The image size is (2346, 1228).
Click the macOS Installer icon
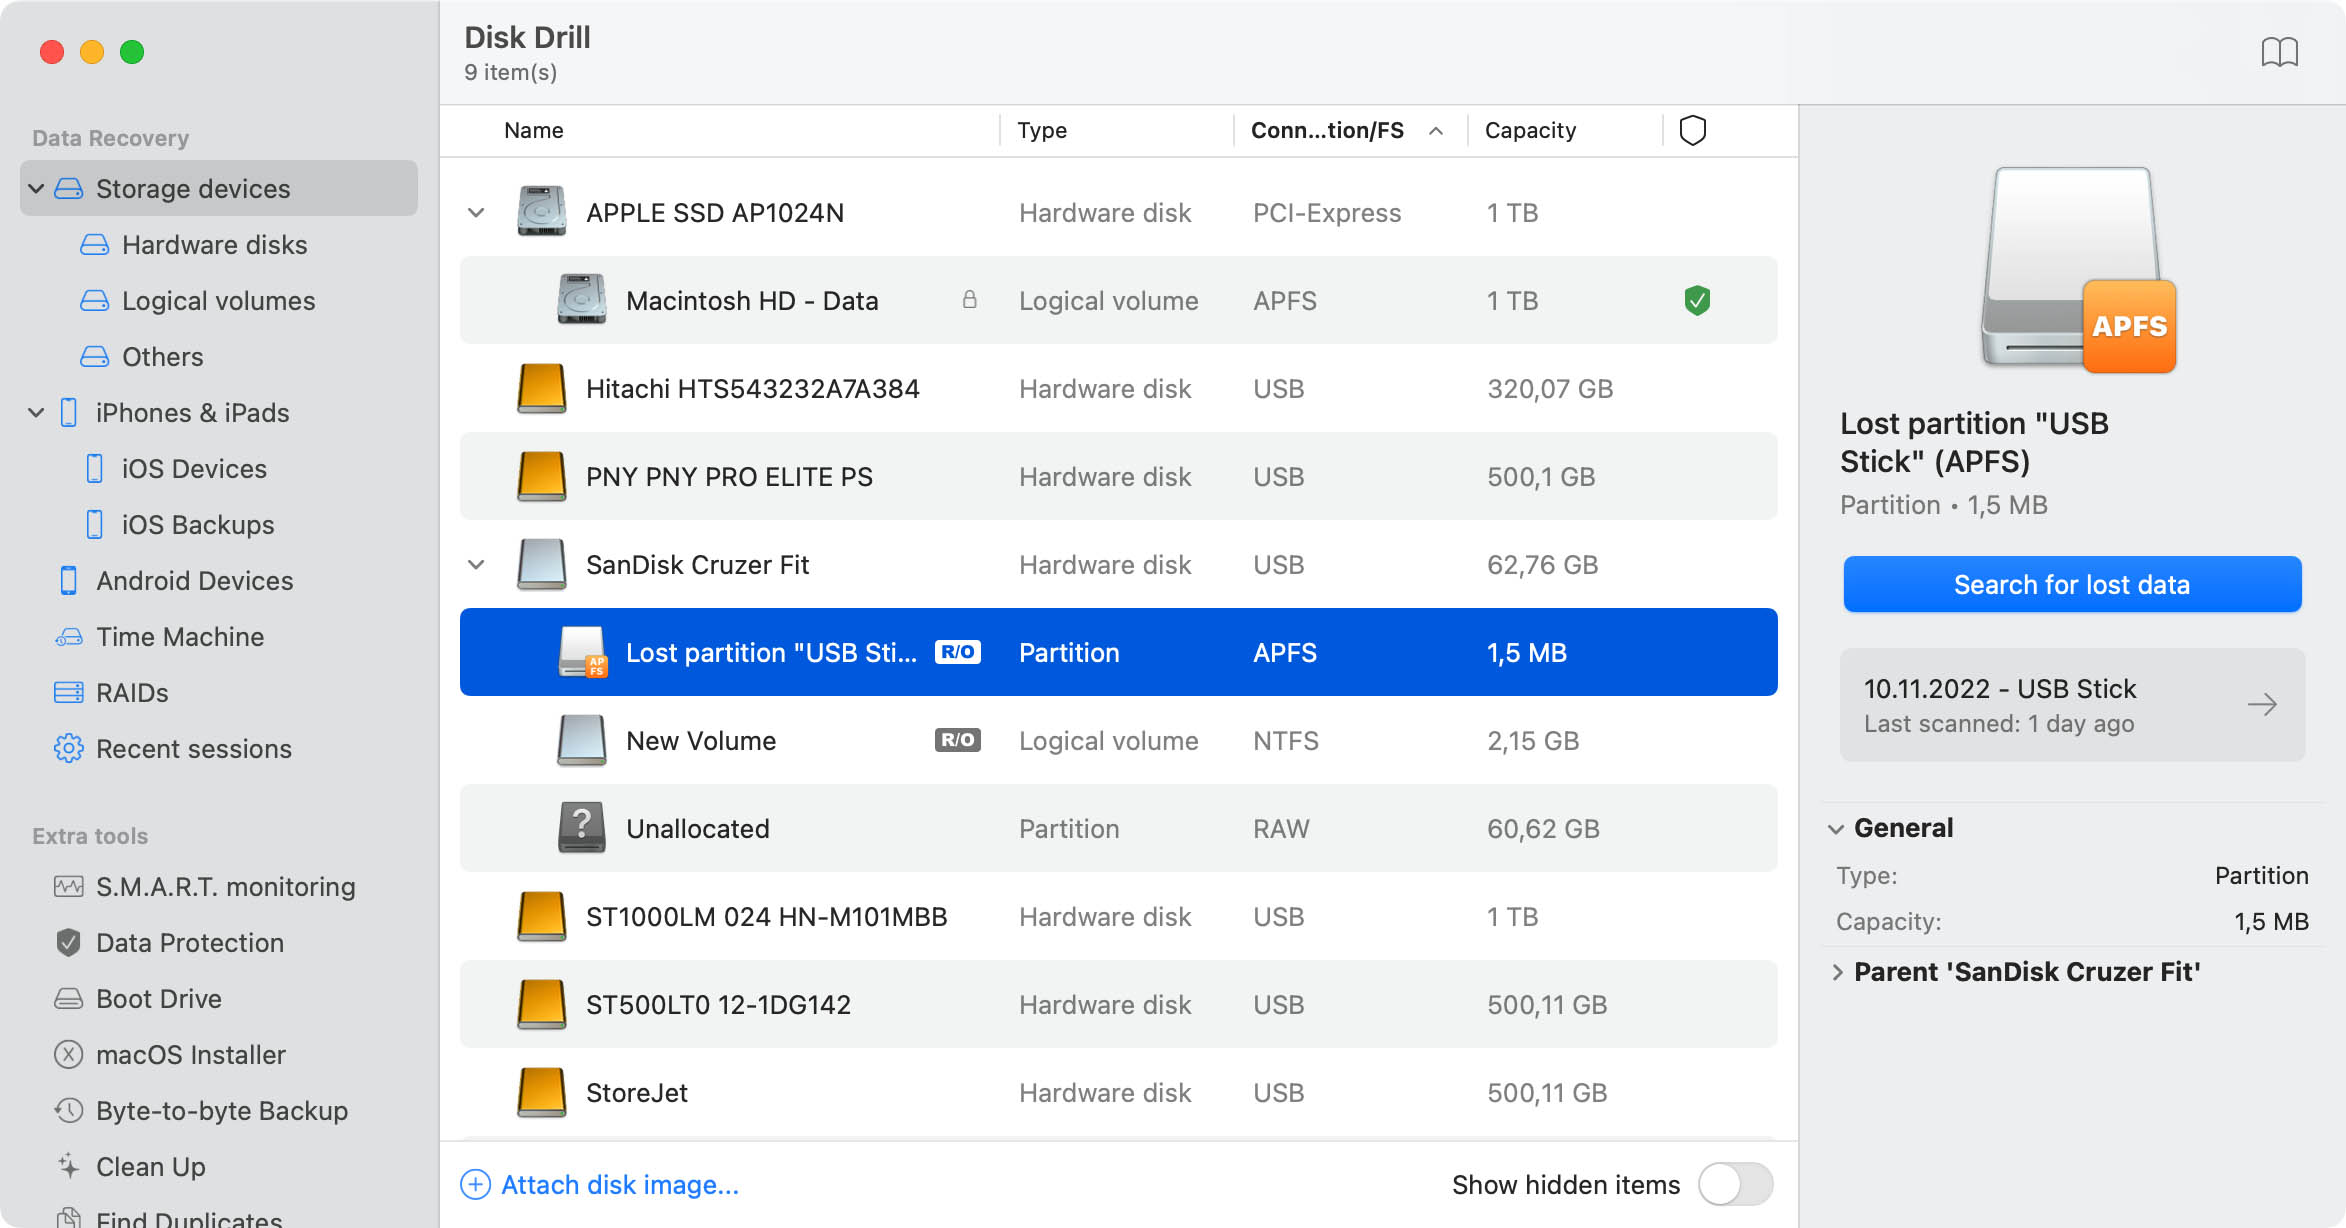click(68, 1055)
